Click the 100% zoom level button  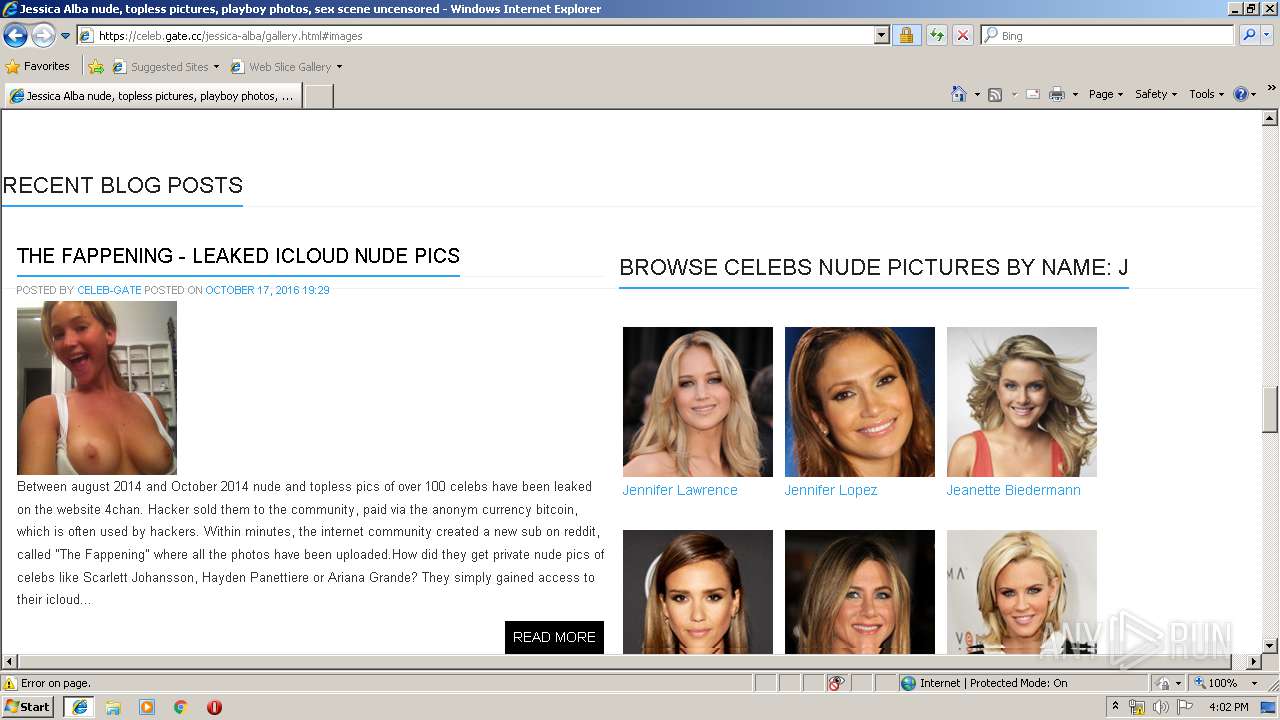[1216, 683]
